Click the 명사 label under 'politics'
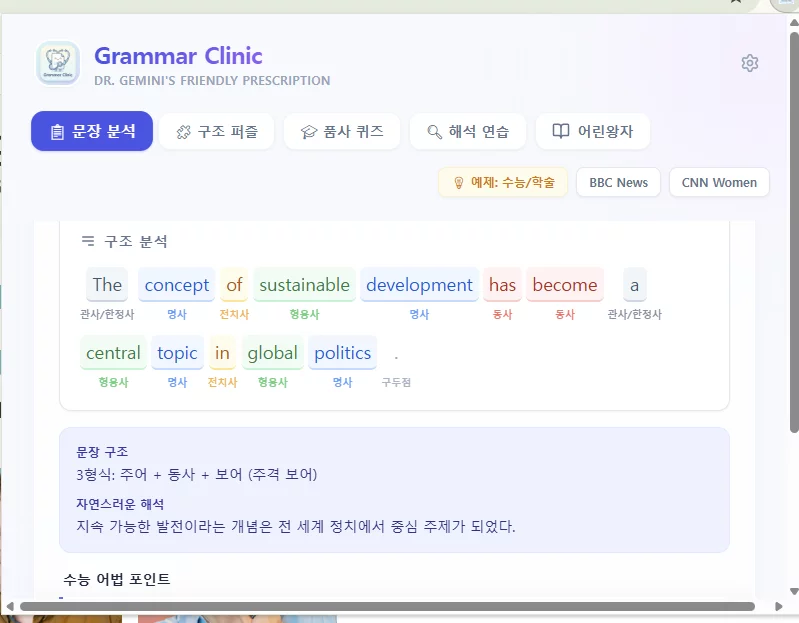Image resolution: width=799 pixels, height=623 pixels. pyautogui.click(x=342, y=382)
